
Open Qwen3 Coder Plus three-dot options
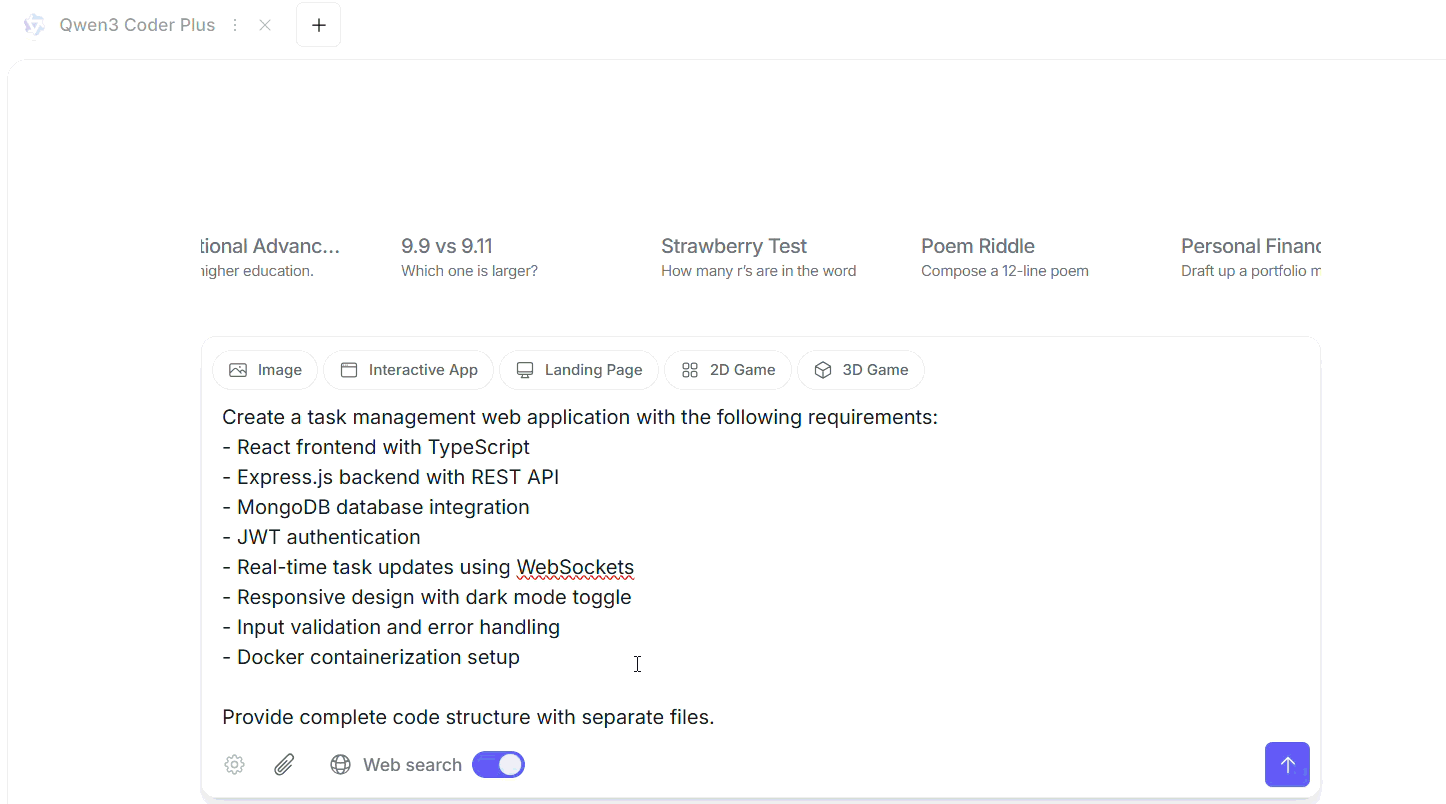pos(235,25)
